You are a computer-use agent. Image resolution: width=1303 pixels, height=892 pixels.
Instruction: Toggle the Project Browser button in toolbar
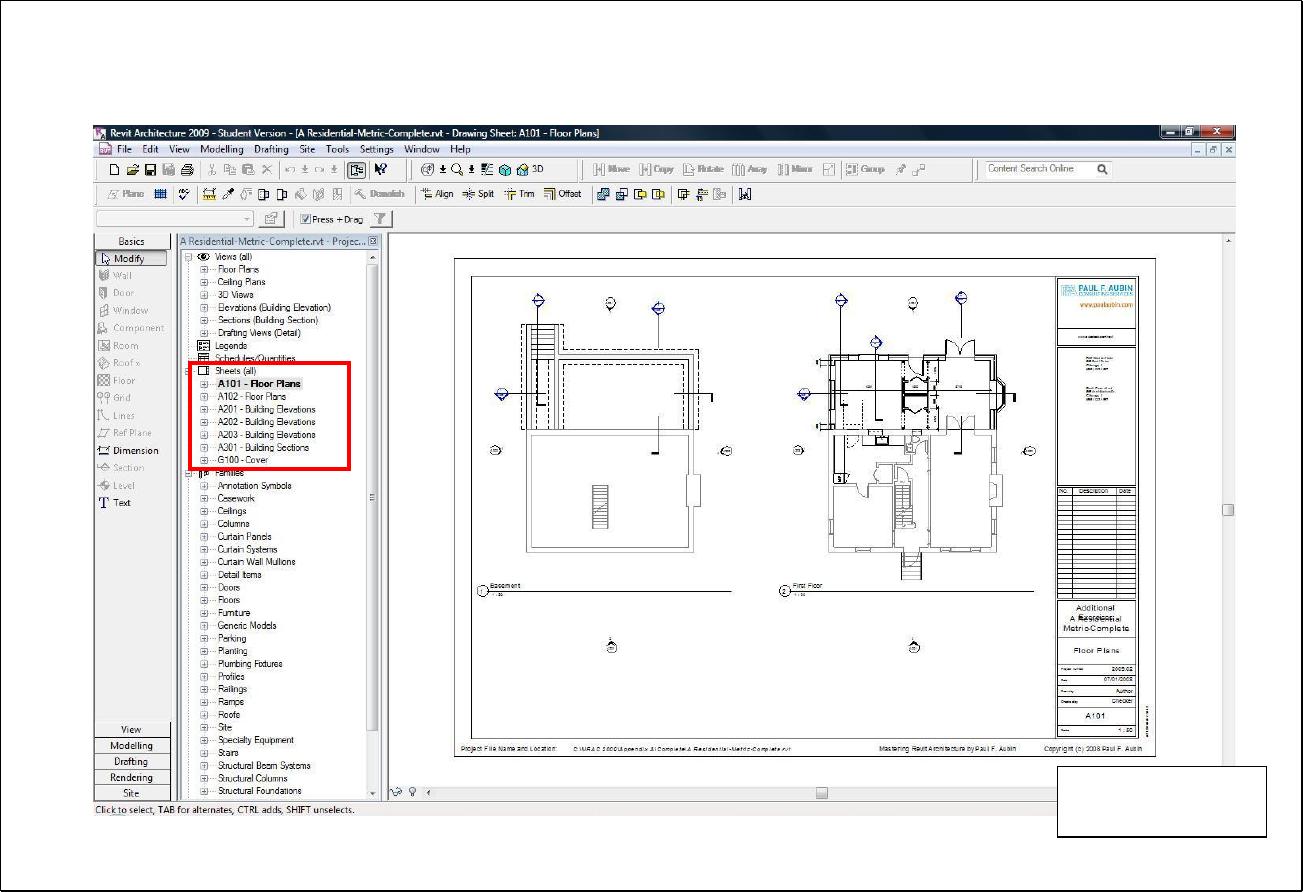pos(356,170)
